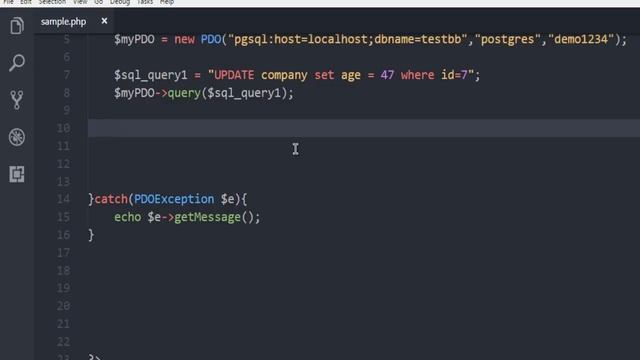The height and width of the screenshot is (360, 640).
Task: Click the "getMessage" method call
Action: (207, 217)
